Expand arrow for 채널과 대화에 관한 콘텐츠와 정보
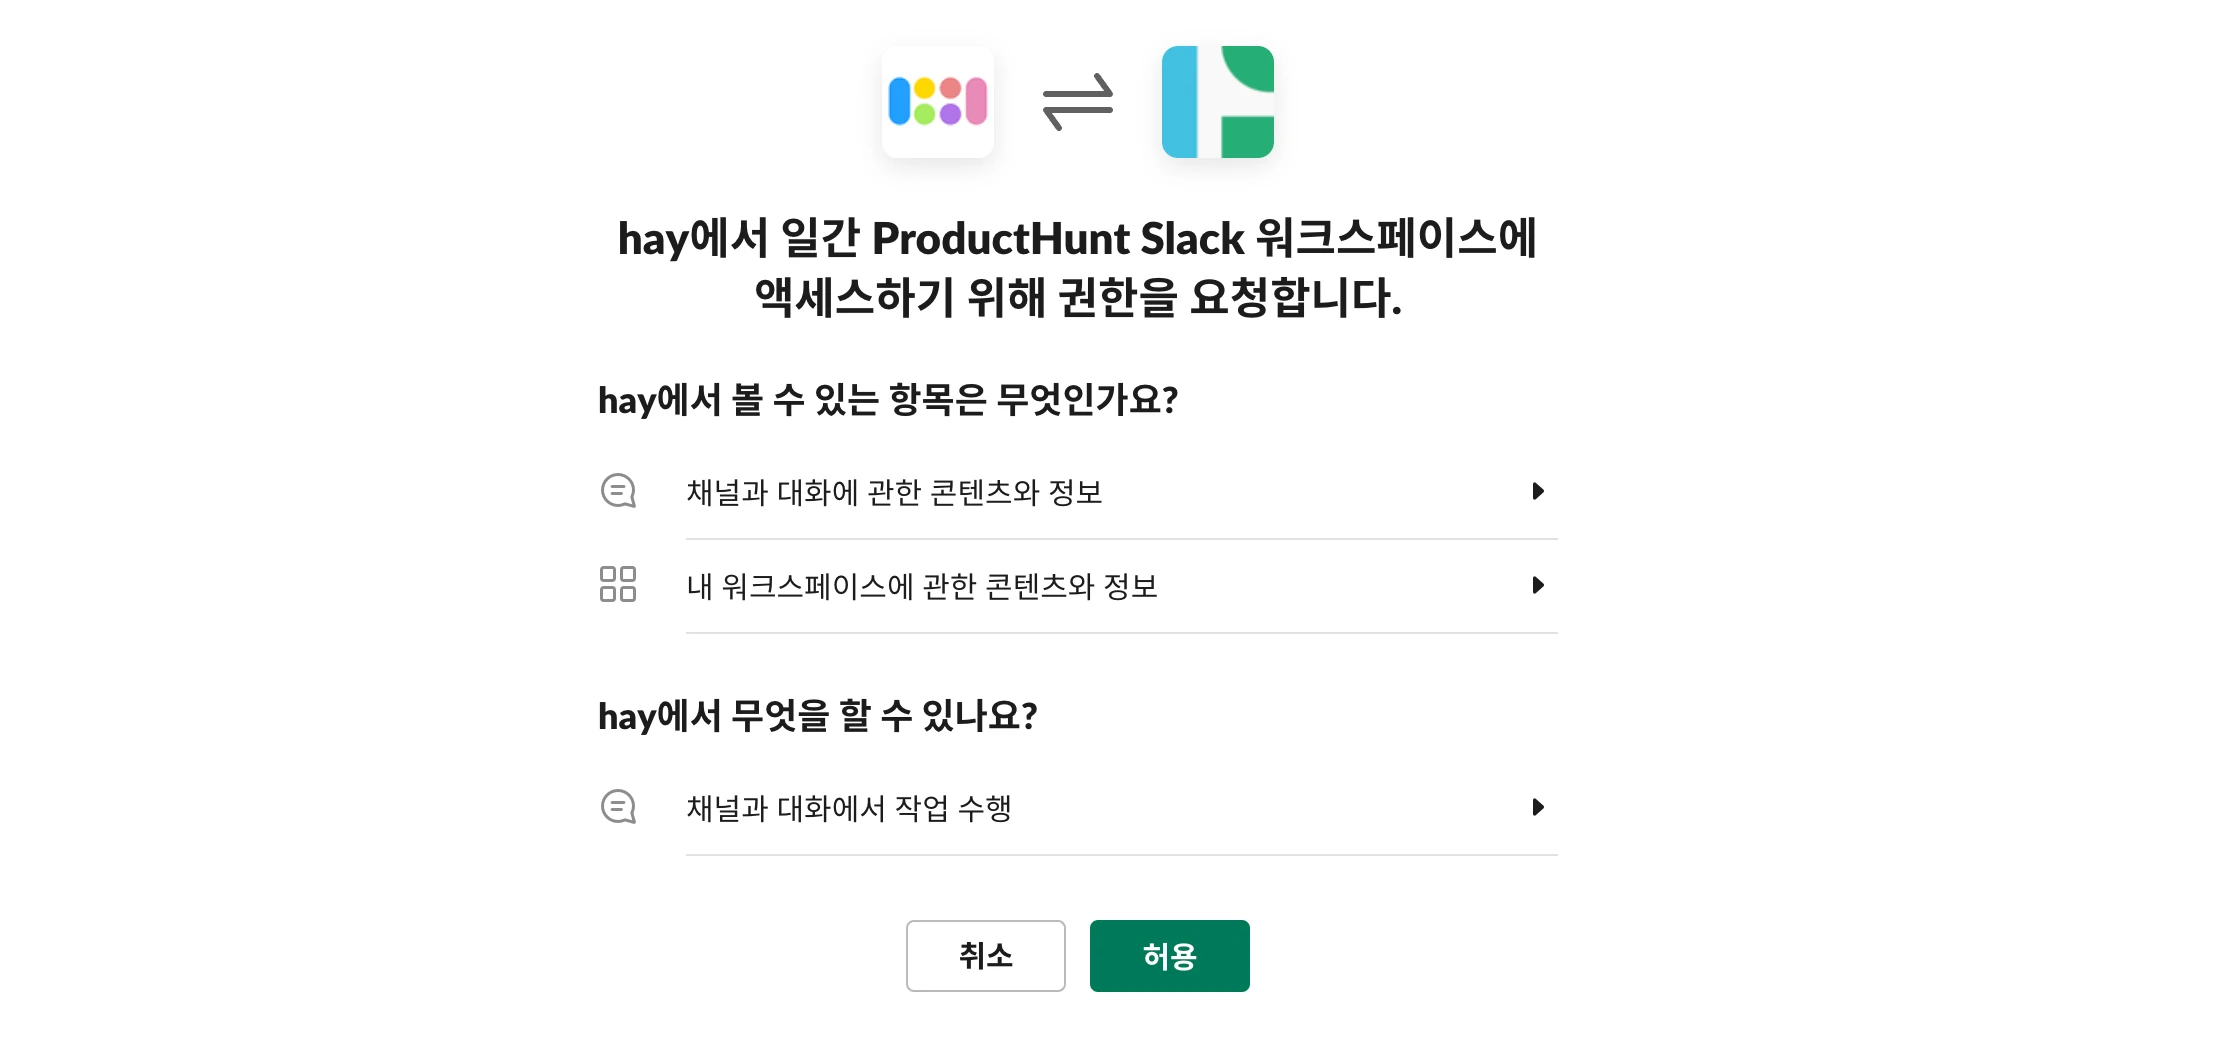This screenshot has height=1052, width=2218. click(x=1538, y=491)
